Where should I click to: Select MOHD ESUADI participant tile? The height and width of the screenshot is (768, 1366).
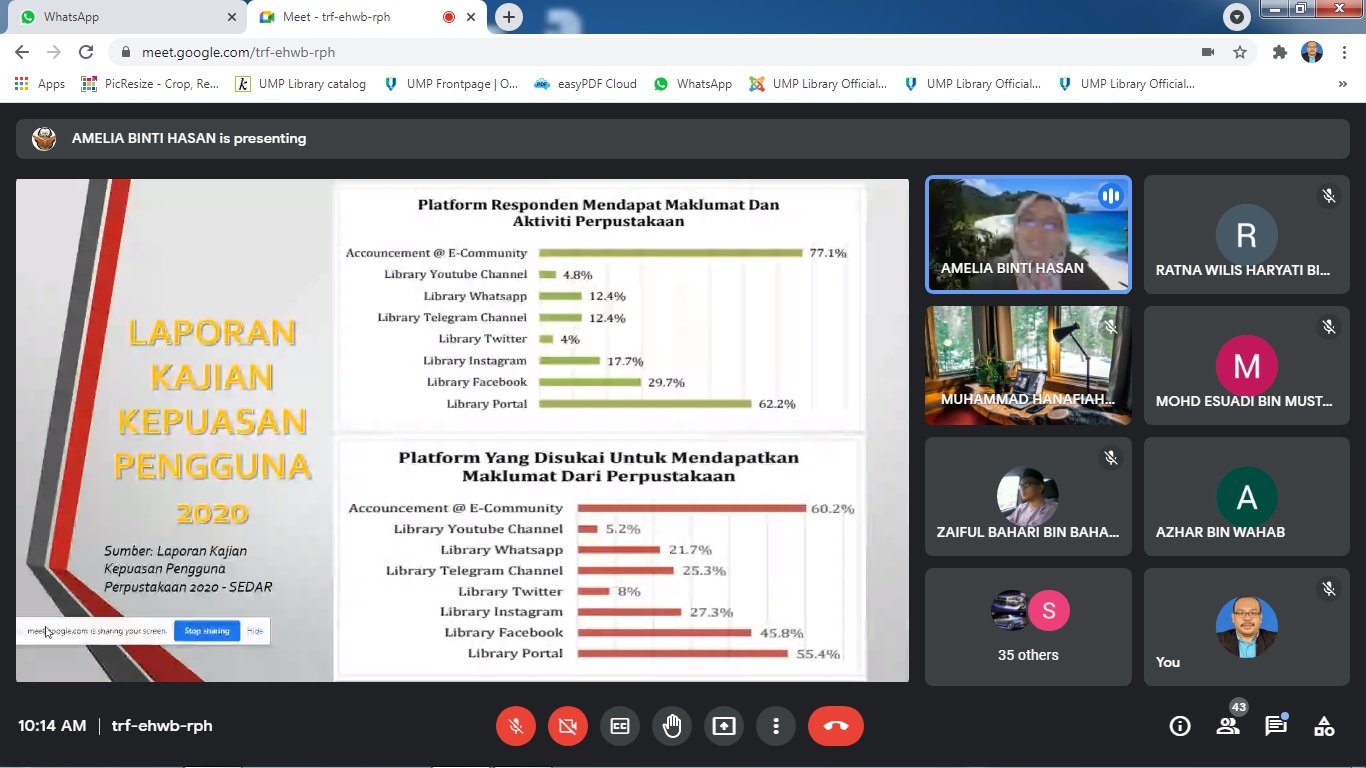[1246, 365]
